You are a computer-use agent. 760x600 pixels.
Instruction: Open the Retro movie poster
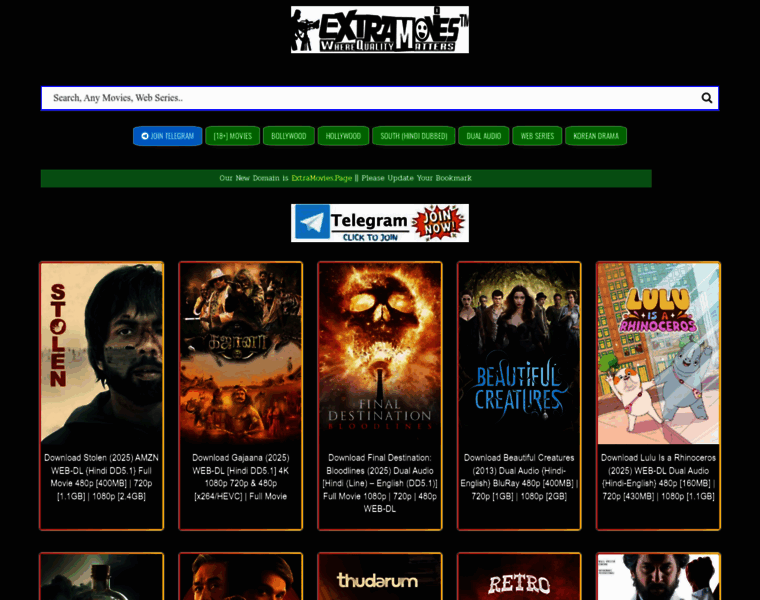click(519, 577)
